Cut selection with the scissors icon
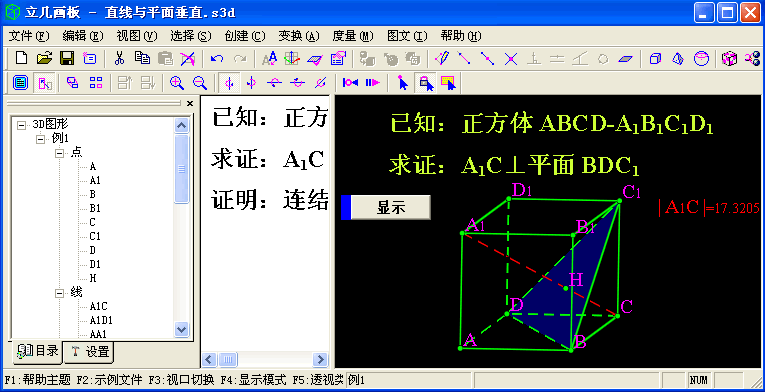 (119, 59)
